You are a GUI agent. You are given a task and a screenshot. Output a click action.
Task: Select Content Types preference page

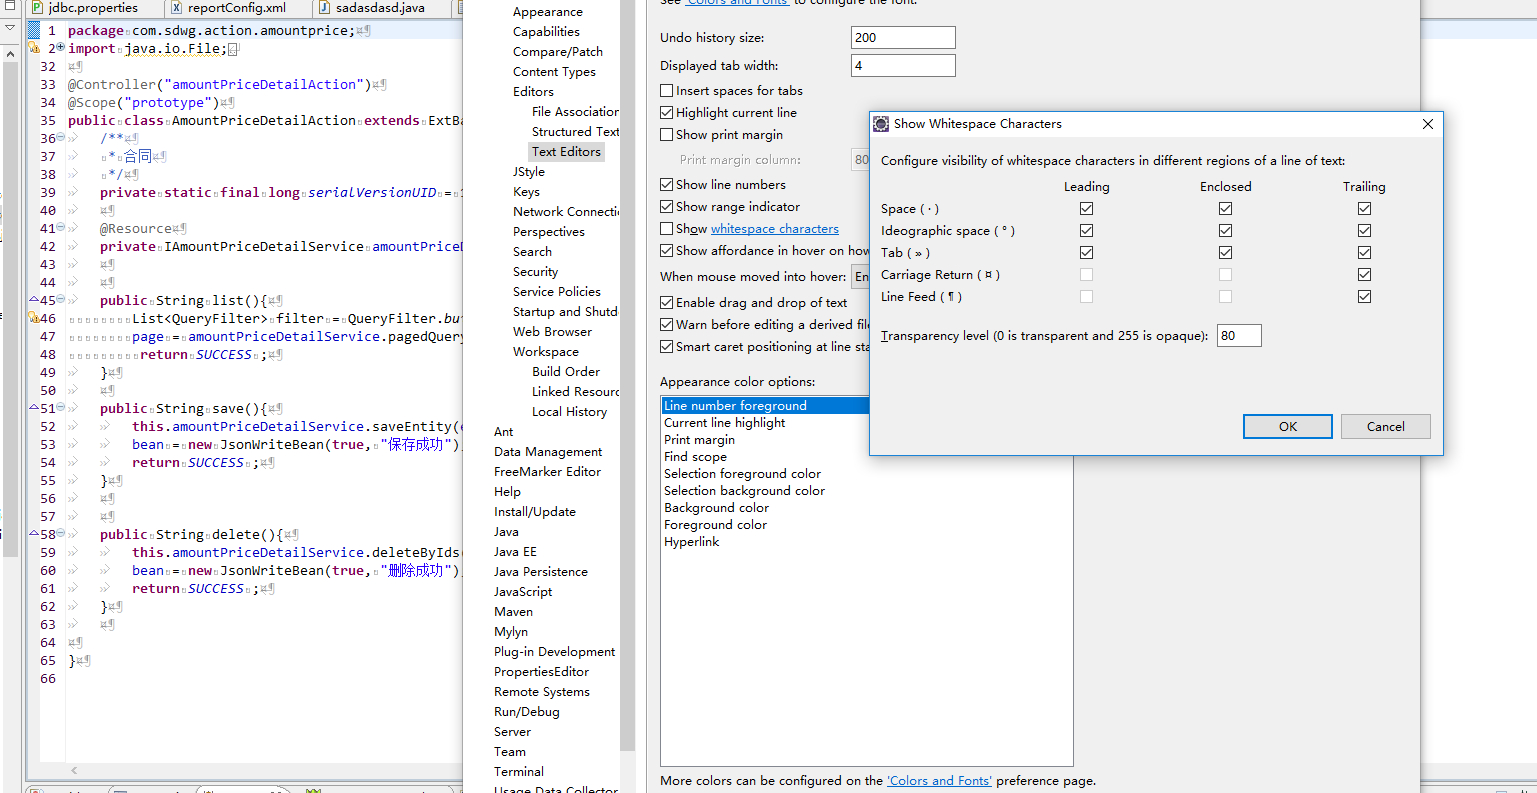click(x=554, y=72)
